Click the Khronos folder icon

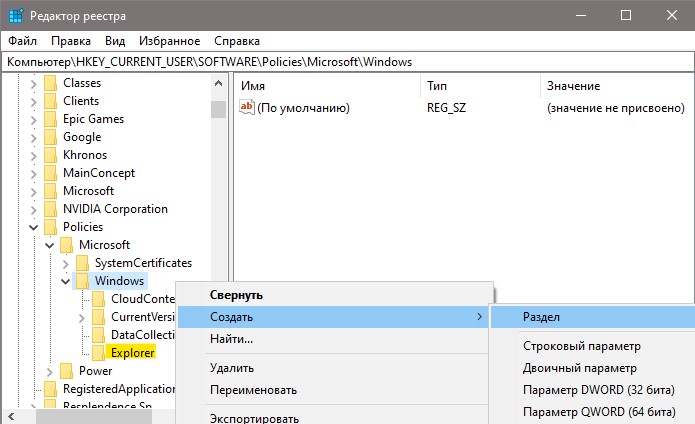pyautogui.click(x=51, y=155)
